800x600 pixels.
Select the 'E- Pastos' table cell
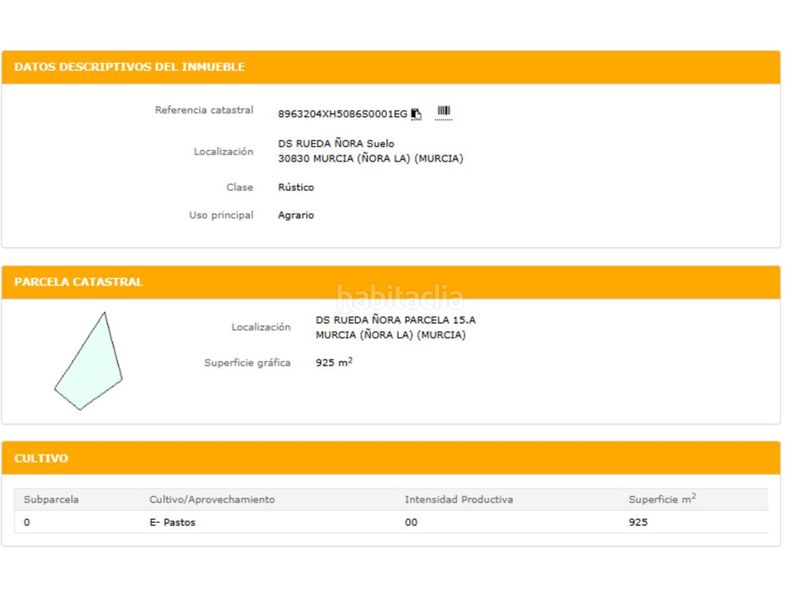coord(172,522)
